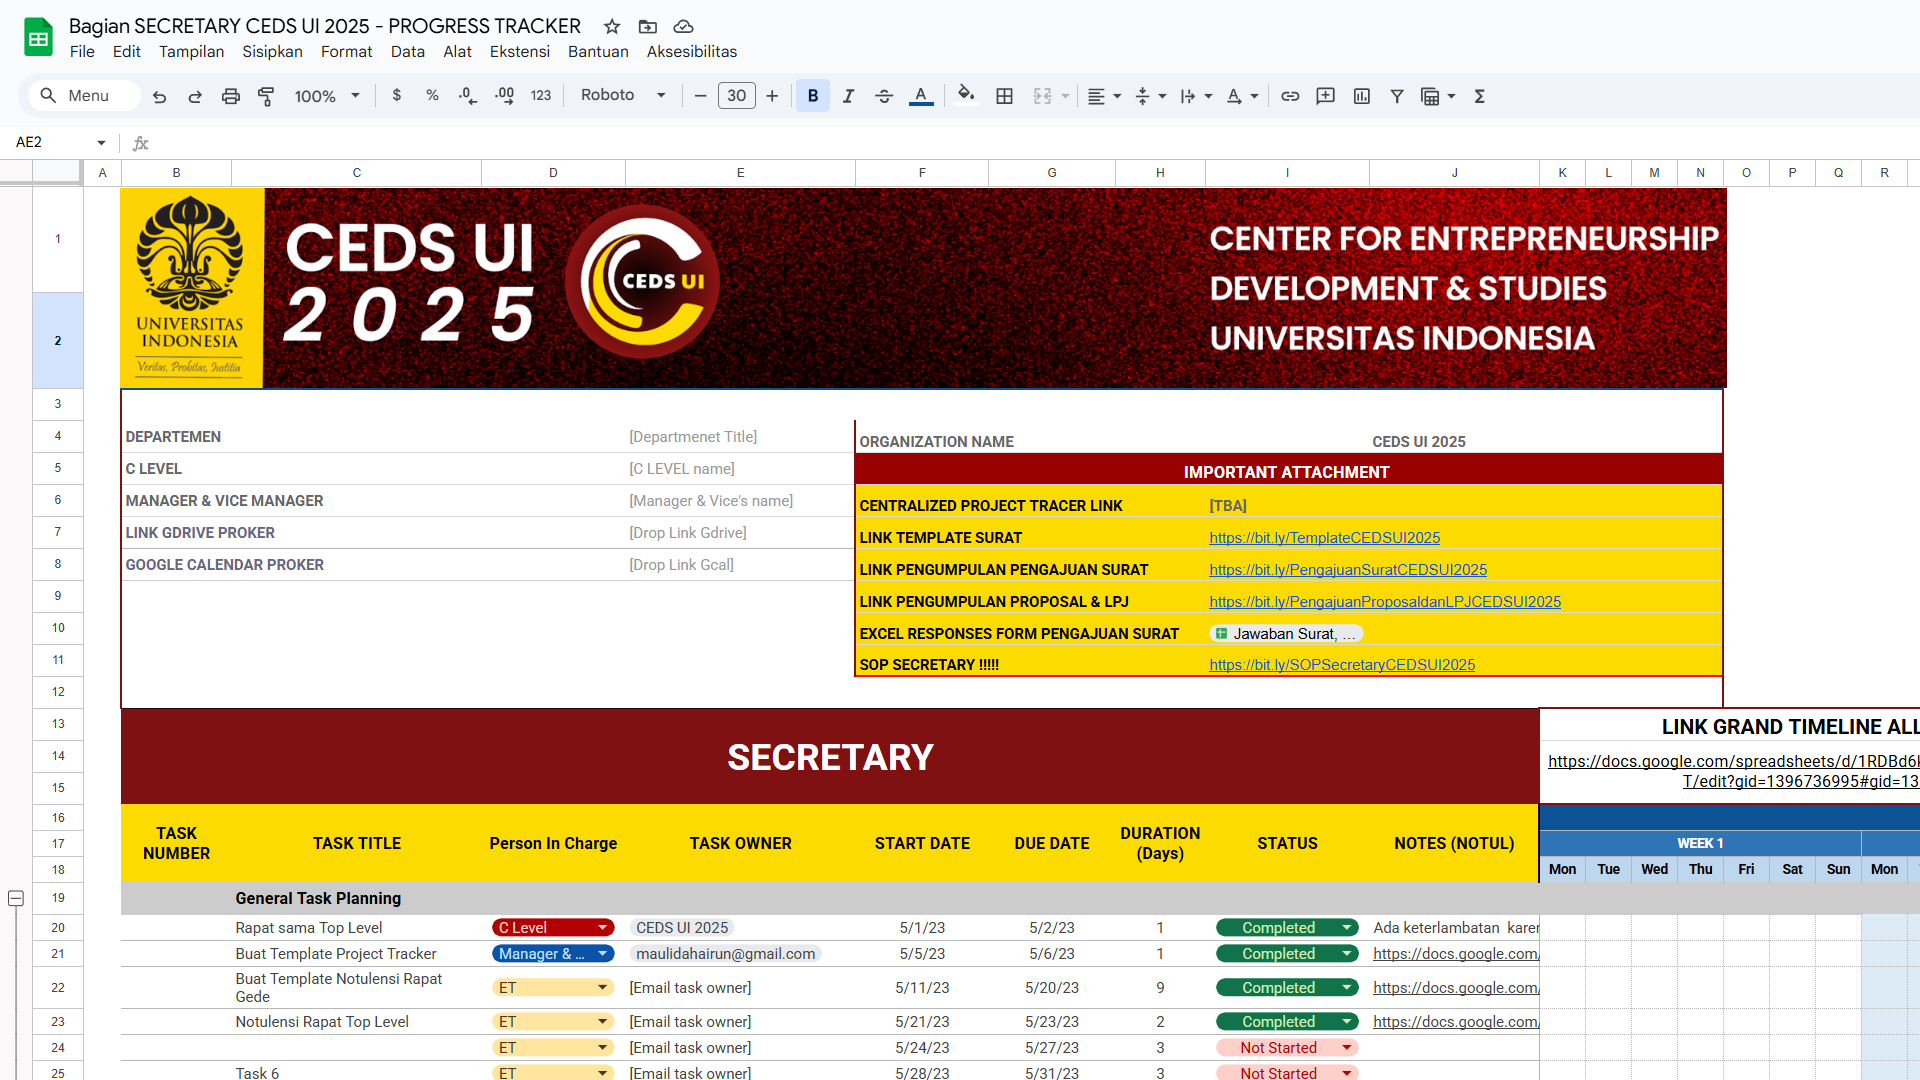Click the Jawaban Surat file chip
This screenshot has height=1080, width=1920.
click(x=1286, y=634)
